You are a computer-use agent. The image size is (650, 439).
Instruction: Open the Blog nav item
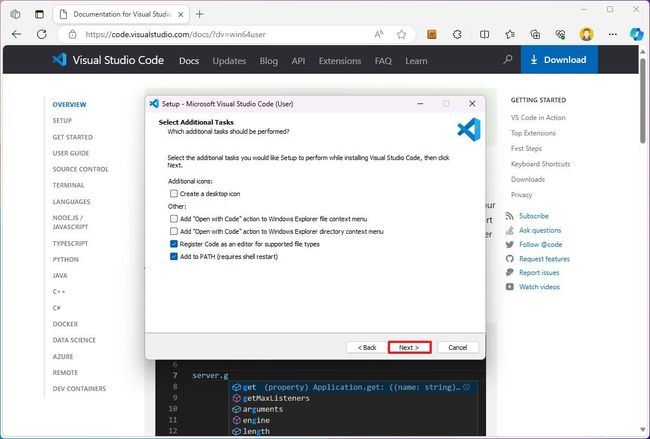[269, 61]
